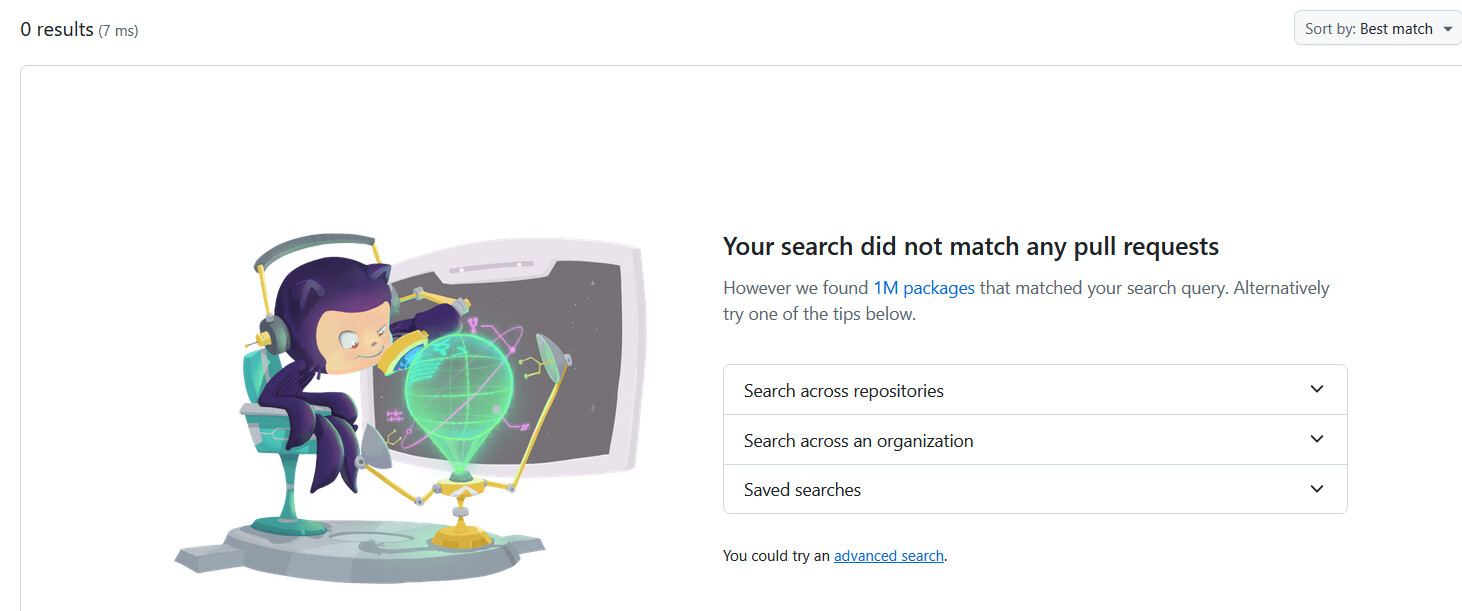
Task: Expand the Search across repositories tip
Action: click(x=1035, y=390)
